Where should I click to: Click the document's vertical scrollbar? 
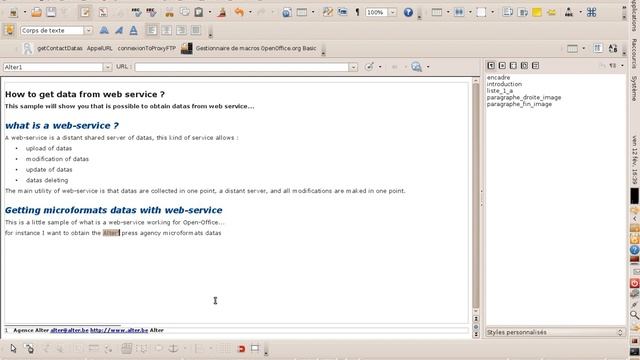click(476, 196)
